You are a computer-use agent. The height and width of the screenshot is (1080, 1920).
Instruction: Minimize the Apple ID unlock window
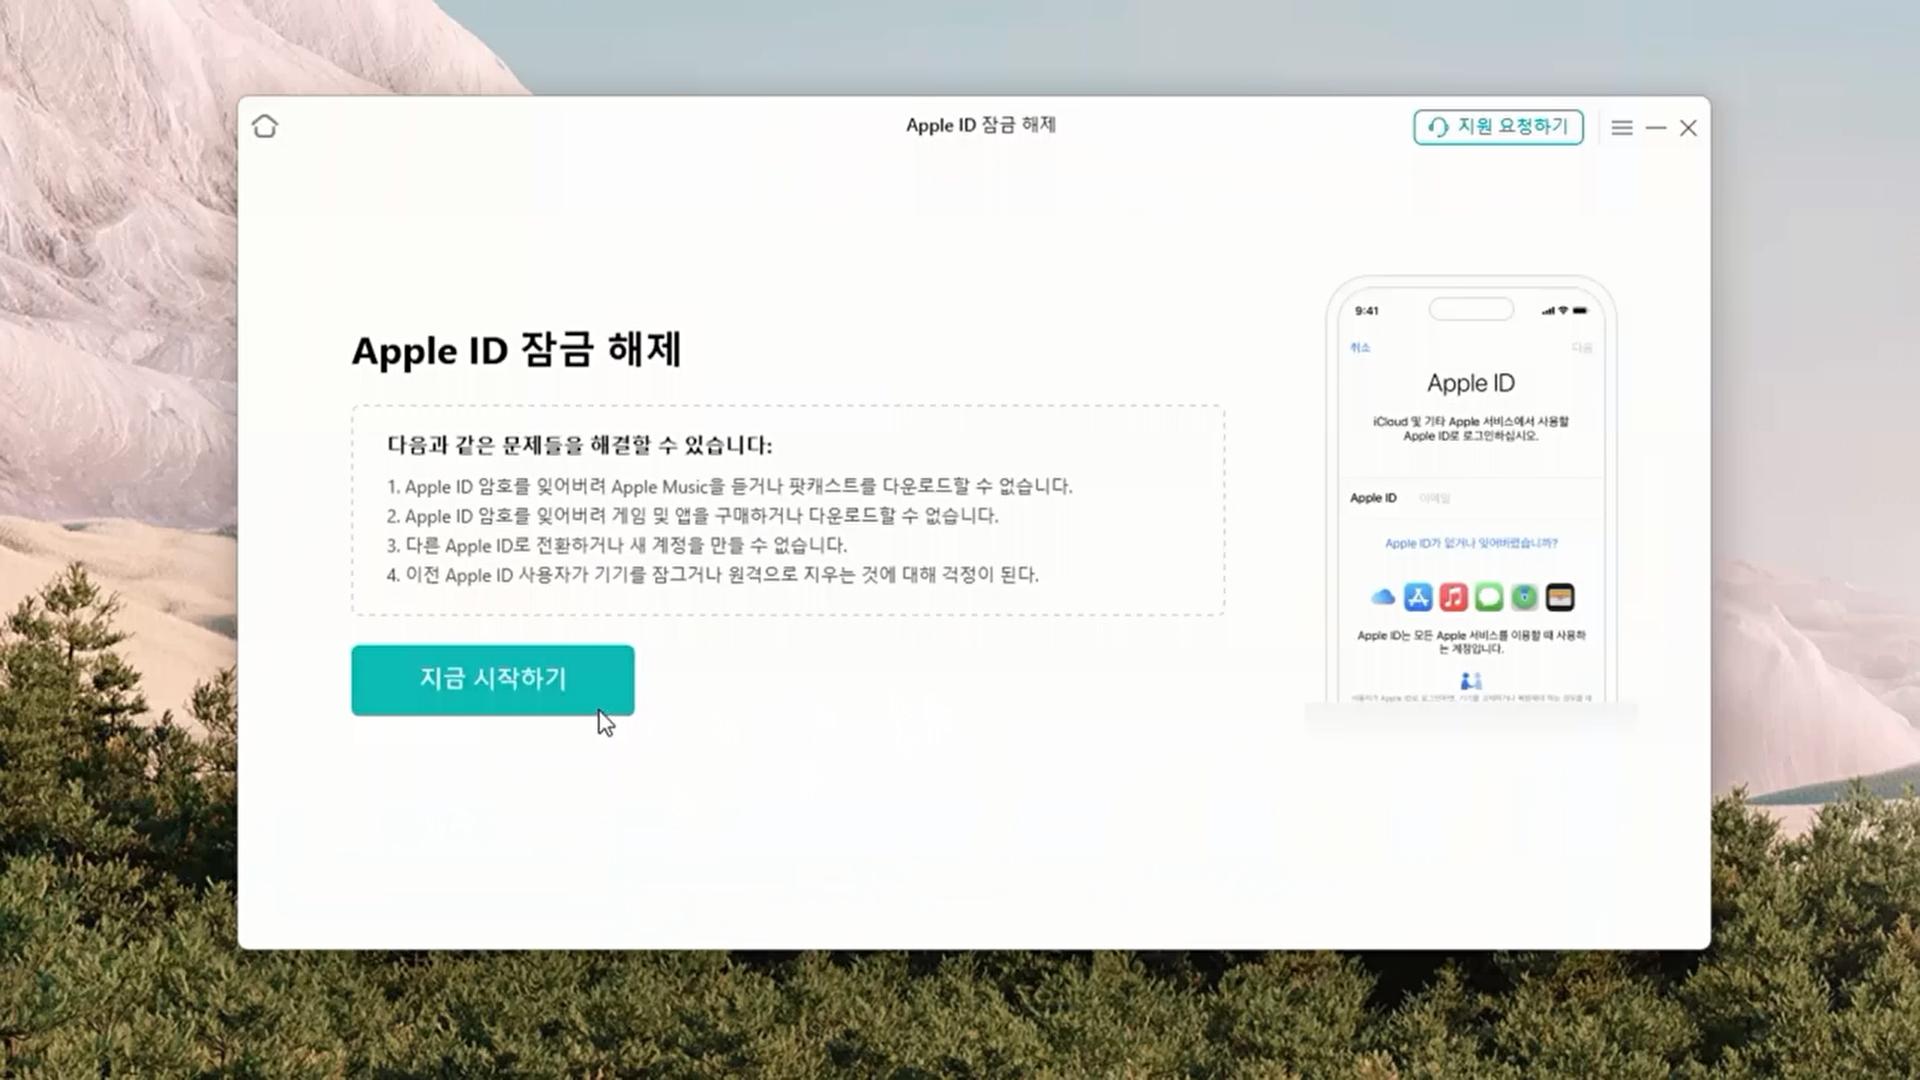coord(1656,128)
